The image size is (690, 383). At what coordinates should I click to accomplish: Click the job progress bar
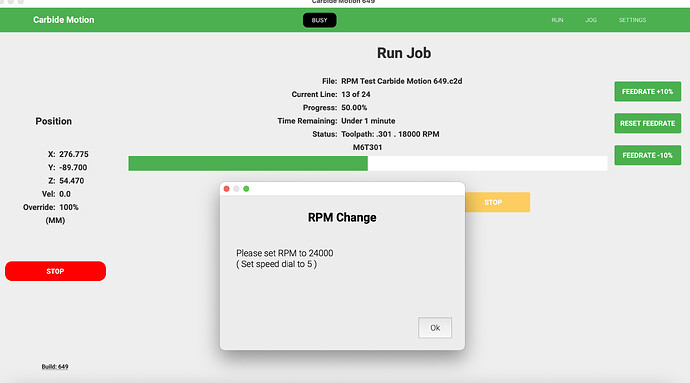coord(368,163)
